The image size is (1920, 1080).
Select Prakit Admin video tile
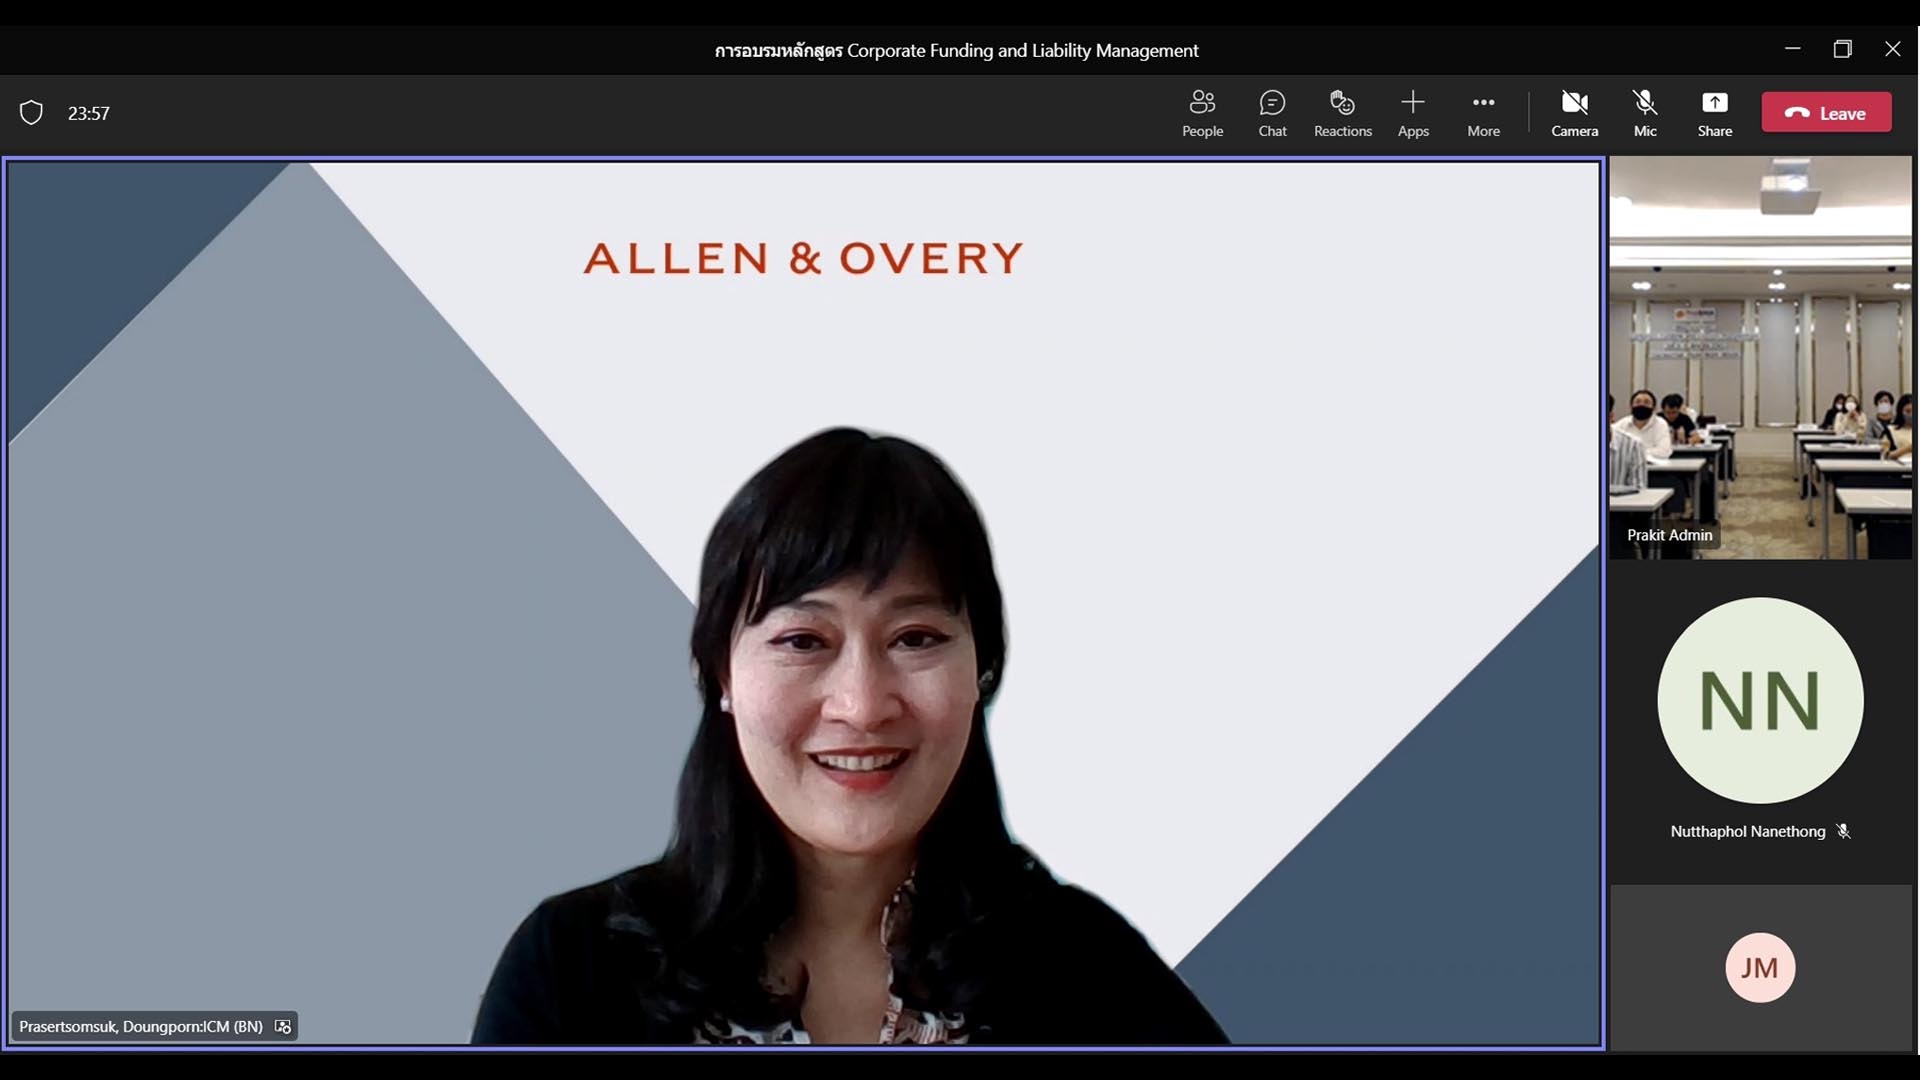coord(1760,357)
